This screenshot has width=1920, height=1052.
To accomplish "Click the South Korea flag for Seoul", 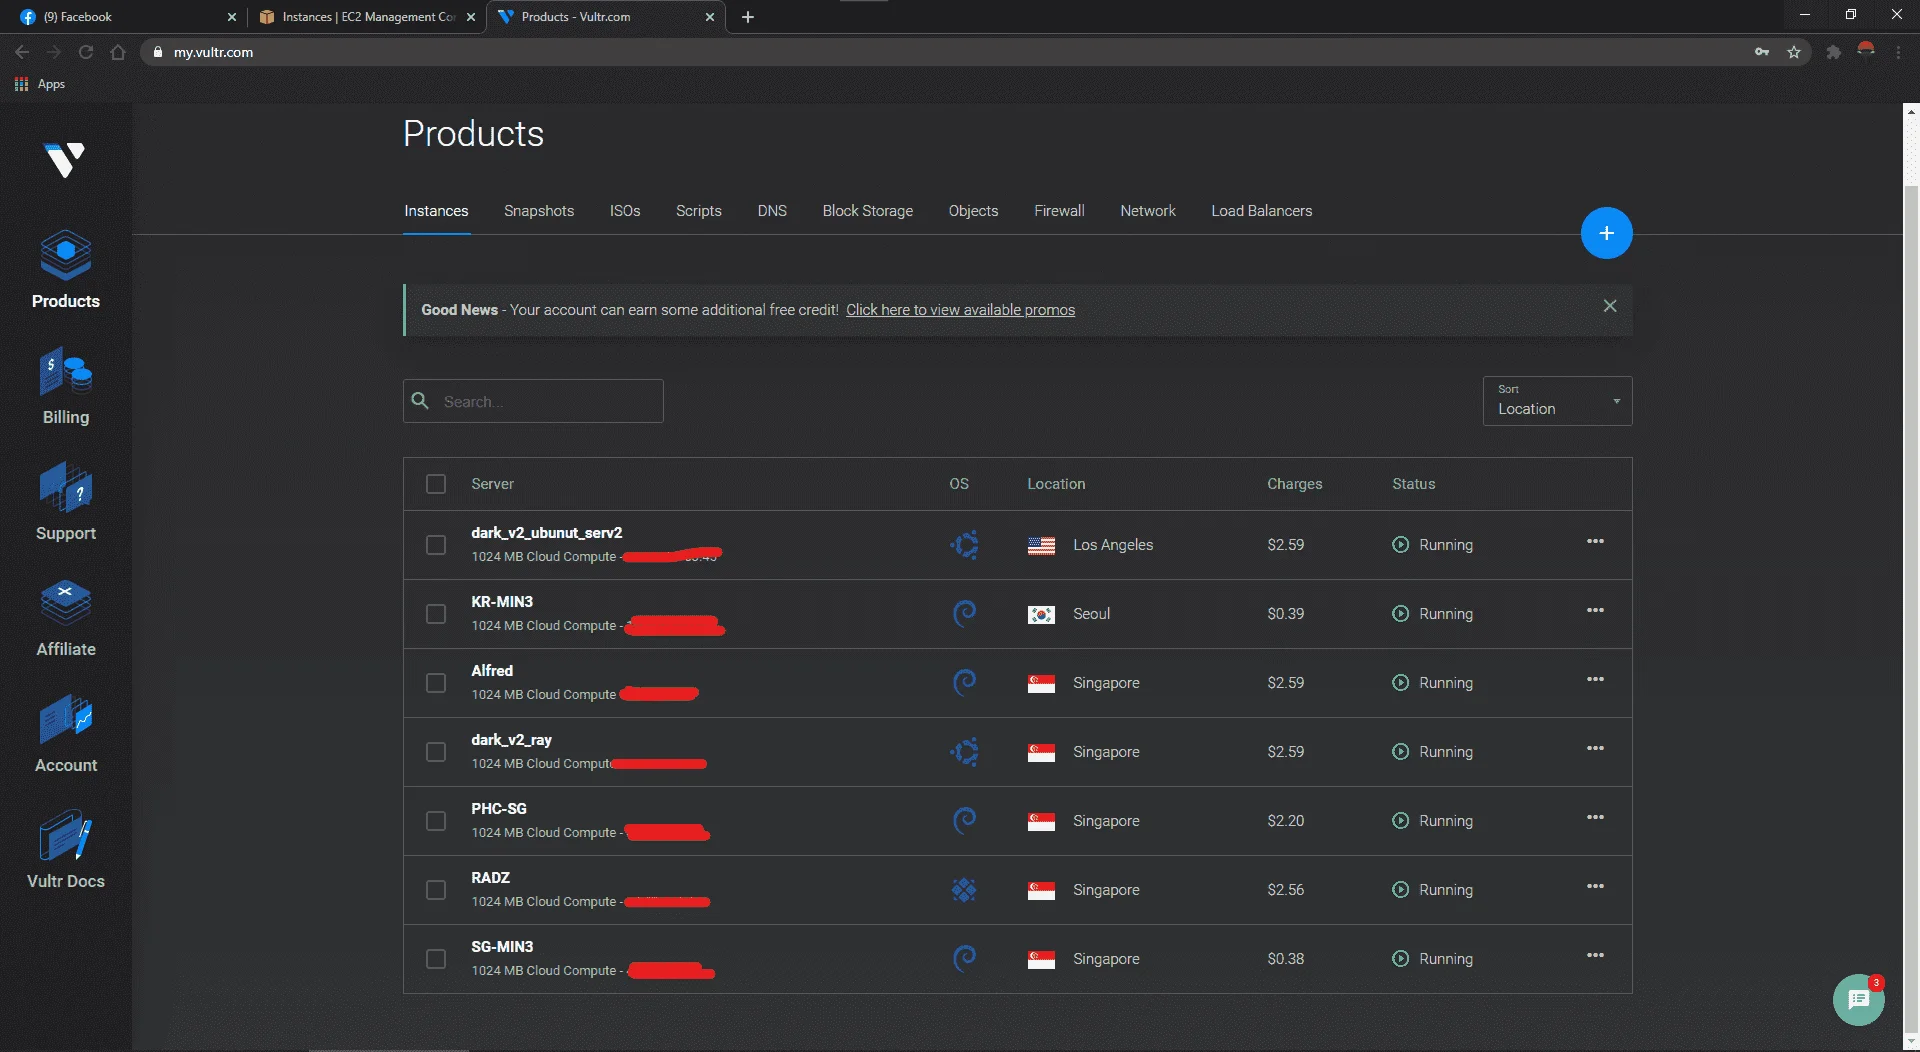I will [x=1041, y=615].
